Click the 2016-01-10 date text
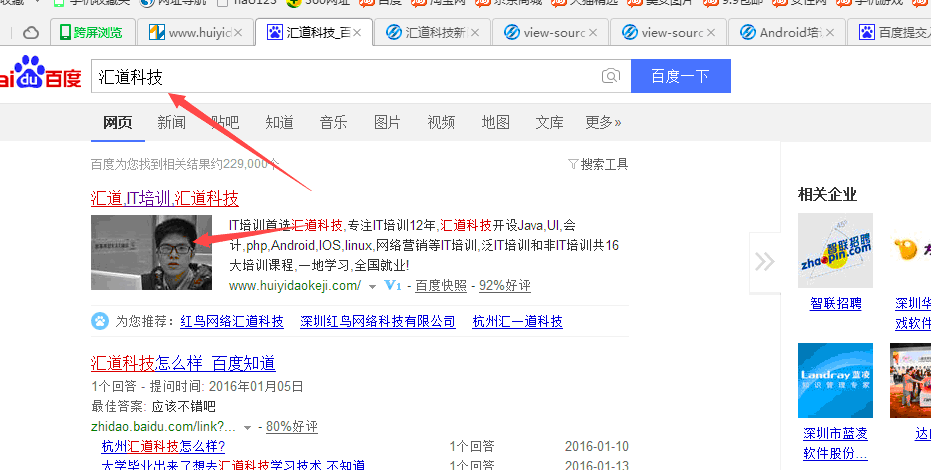Image resolution: width=931 pixels, height=470 pixels. [596, 446]
